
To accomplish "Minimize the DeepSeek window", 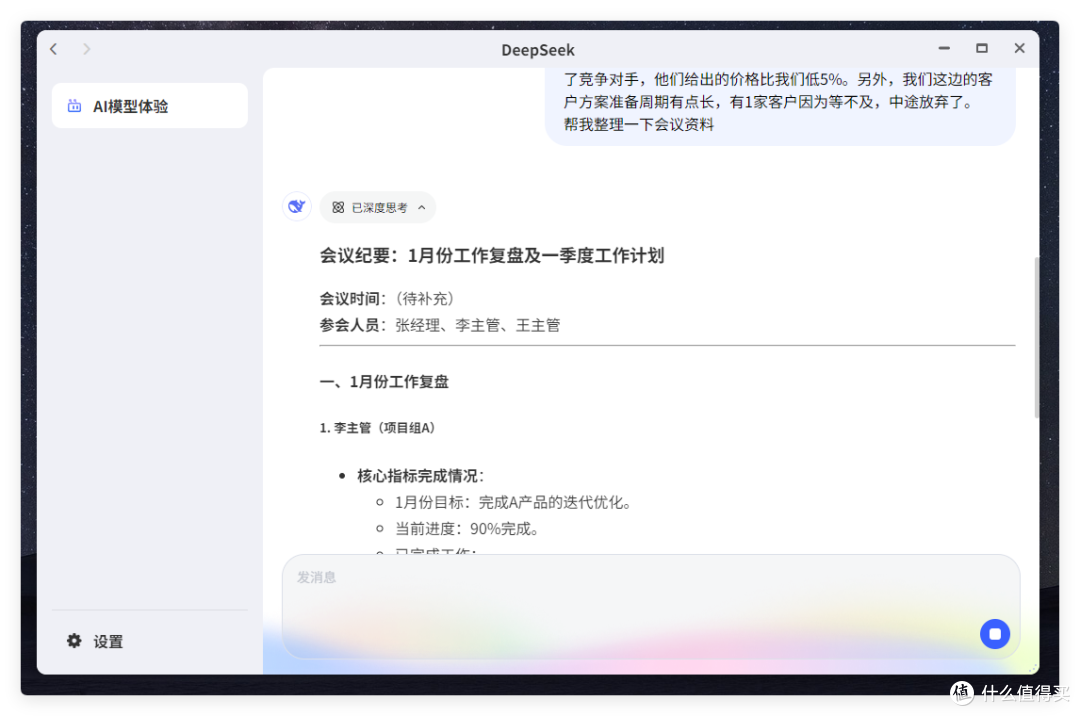I will (944, 48).
